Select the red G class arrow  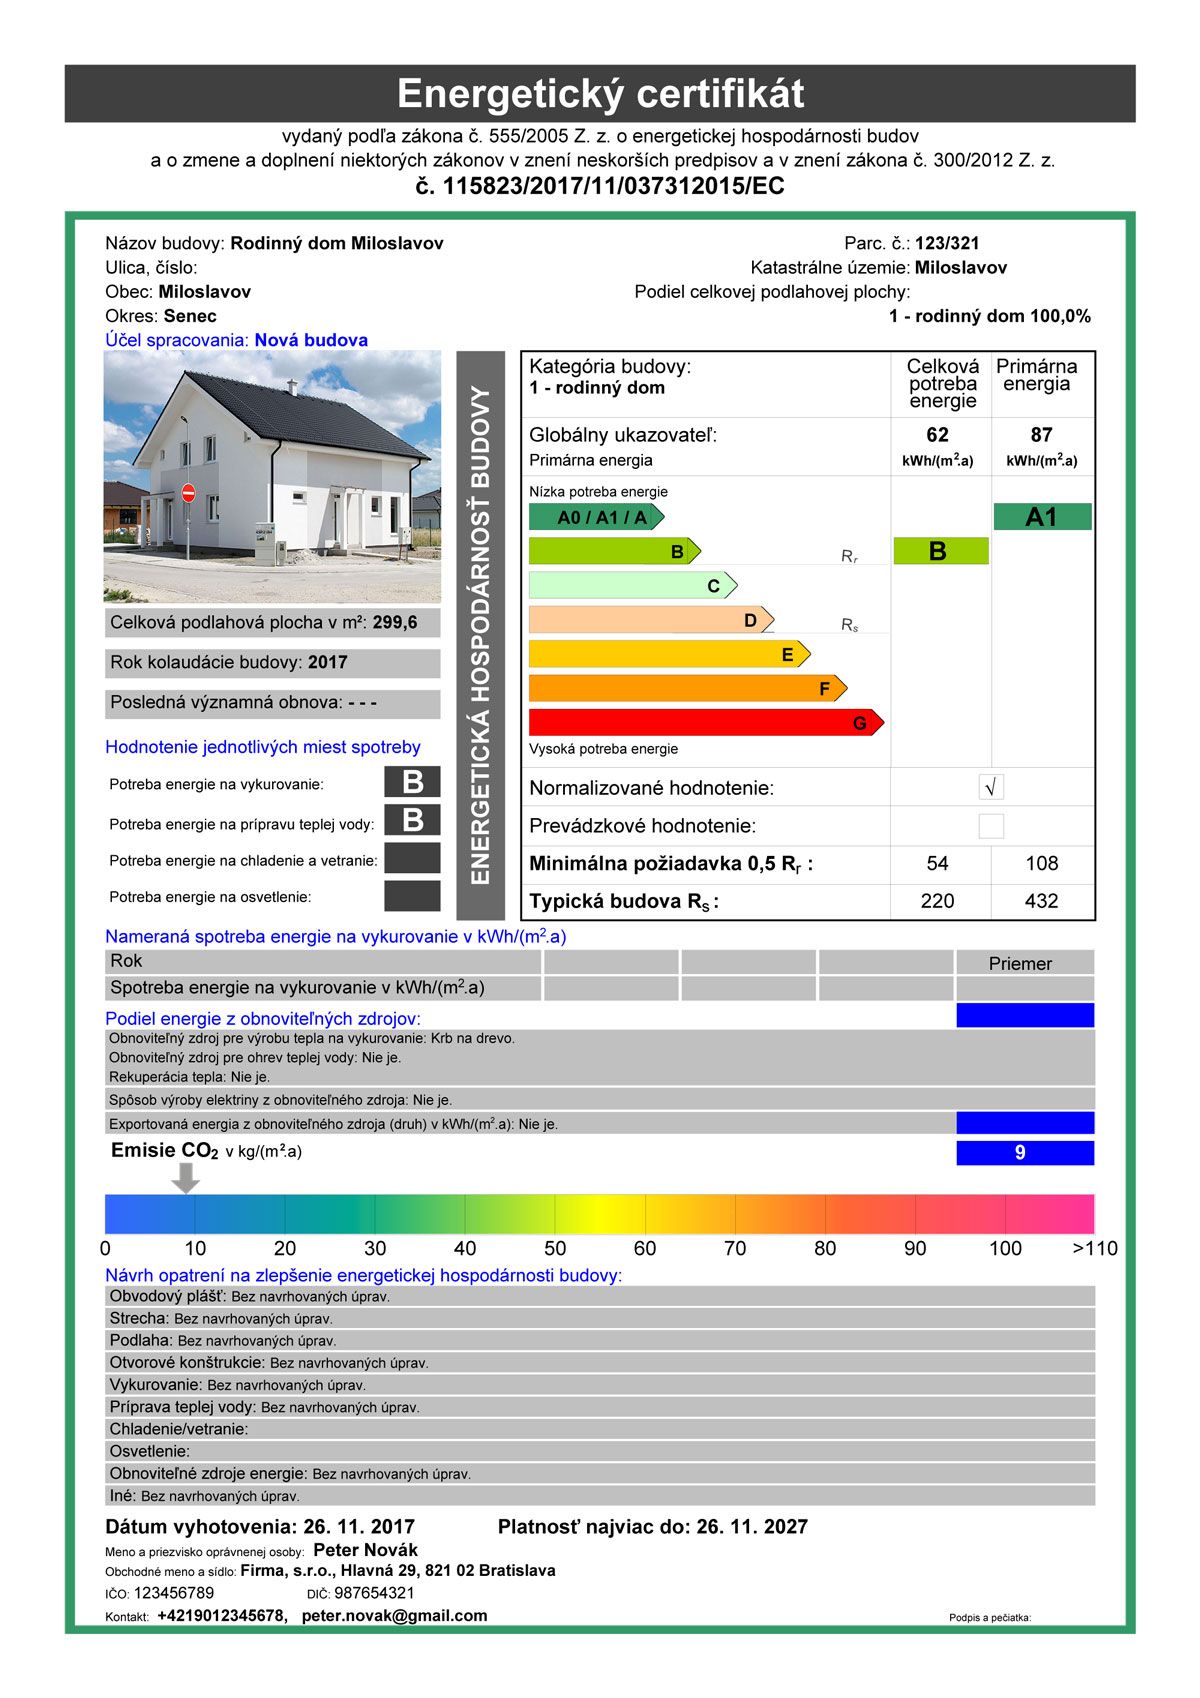[706, 722]
